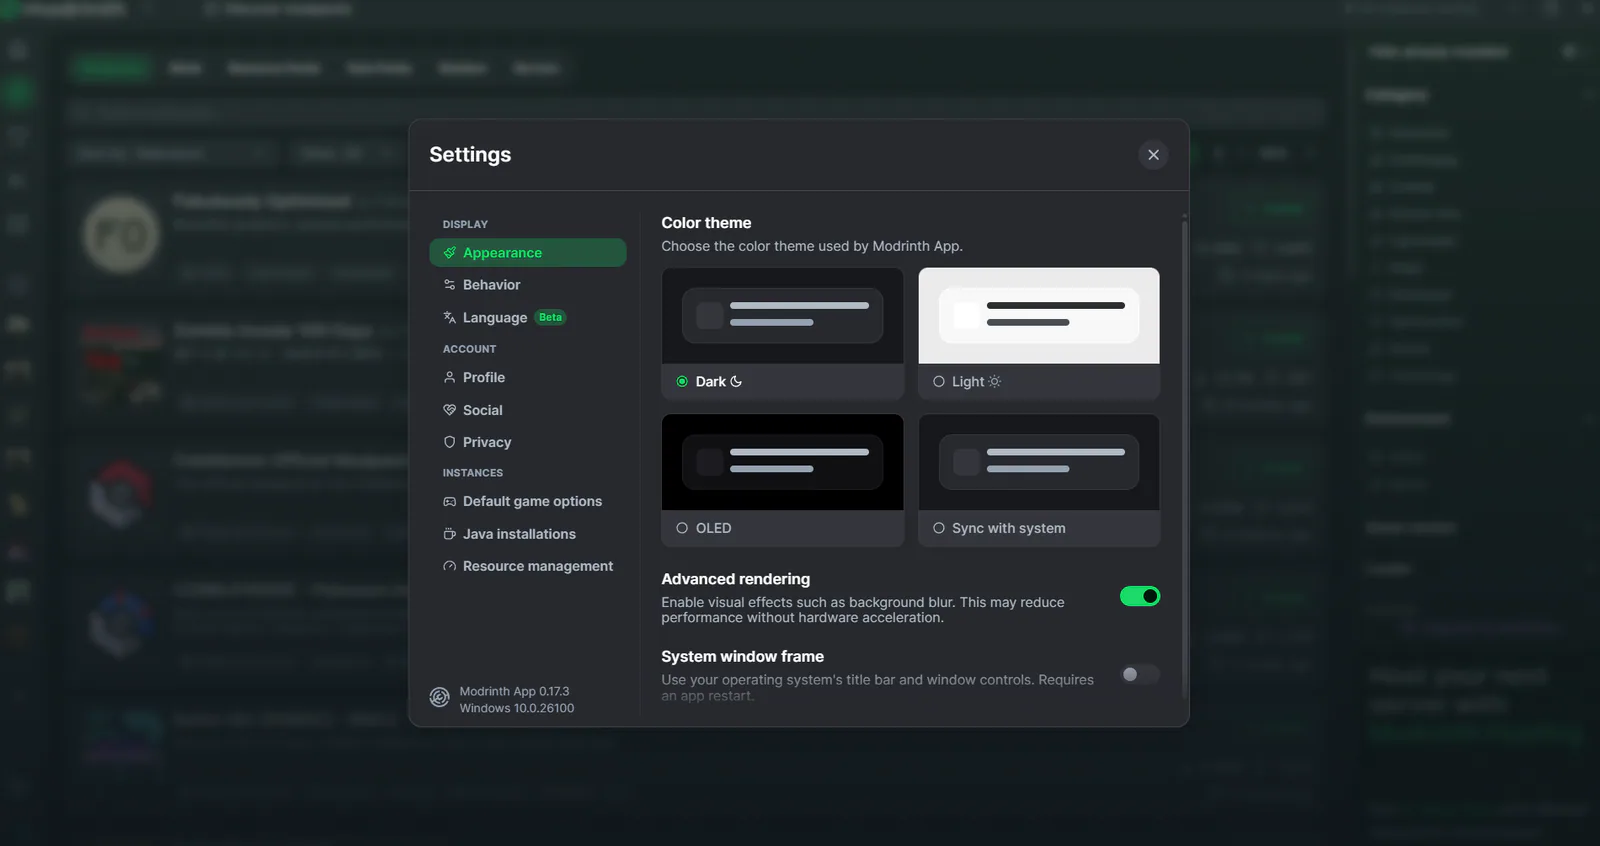Click the "INSTANCES" section header
The height and width of the screenshot is (846, 1600).
(473, 473)
